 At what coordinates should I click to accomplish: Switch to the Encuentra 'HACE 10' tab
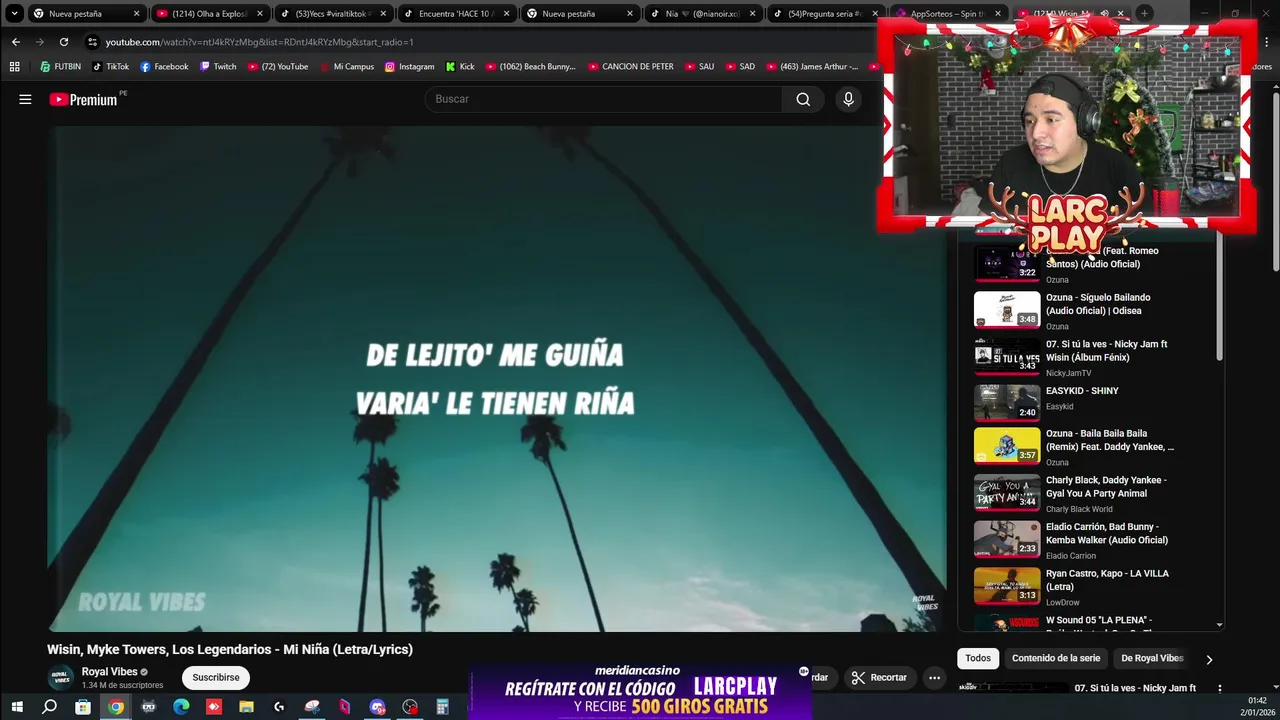pos(456,14)
